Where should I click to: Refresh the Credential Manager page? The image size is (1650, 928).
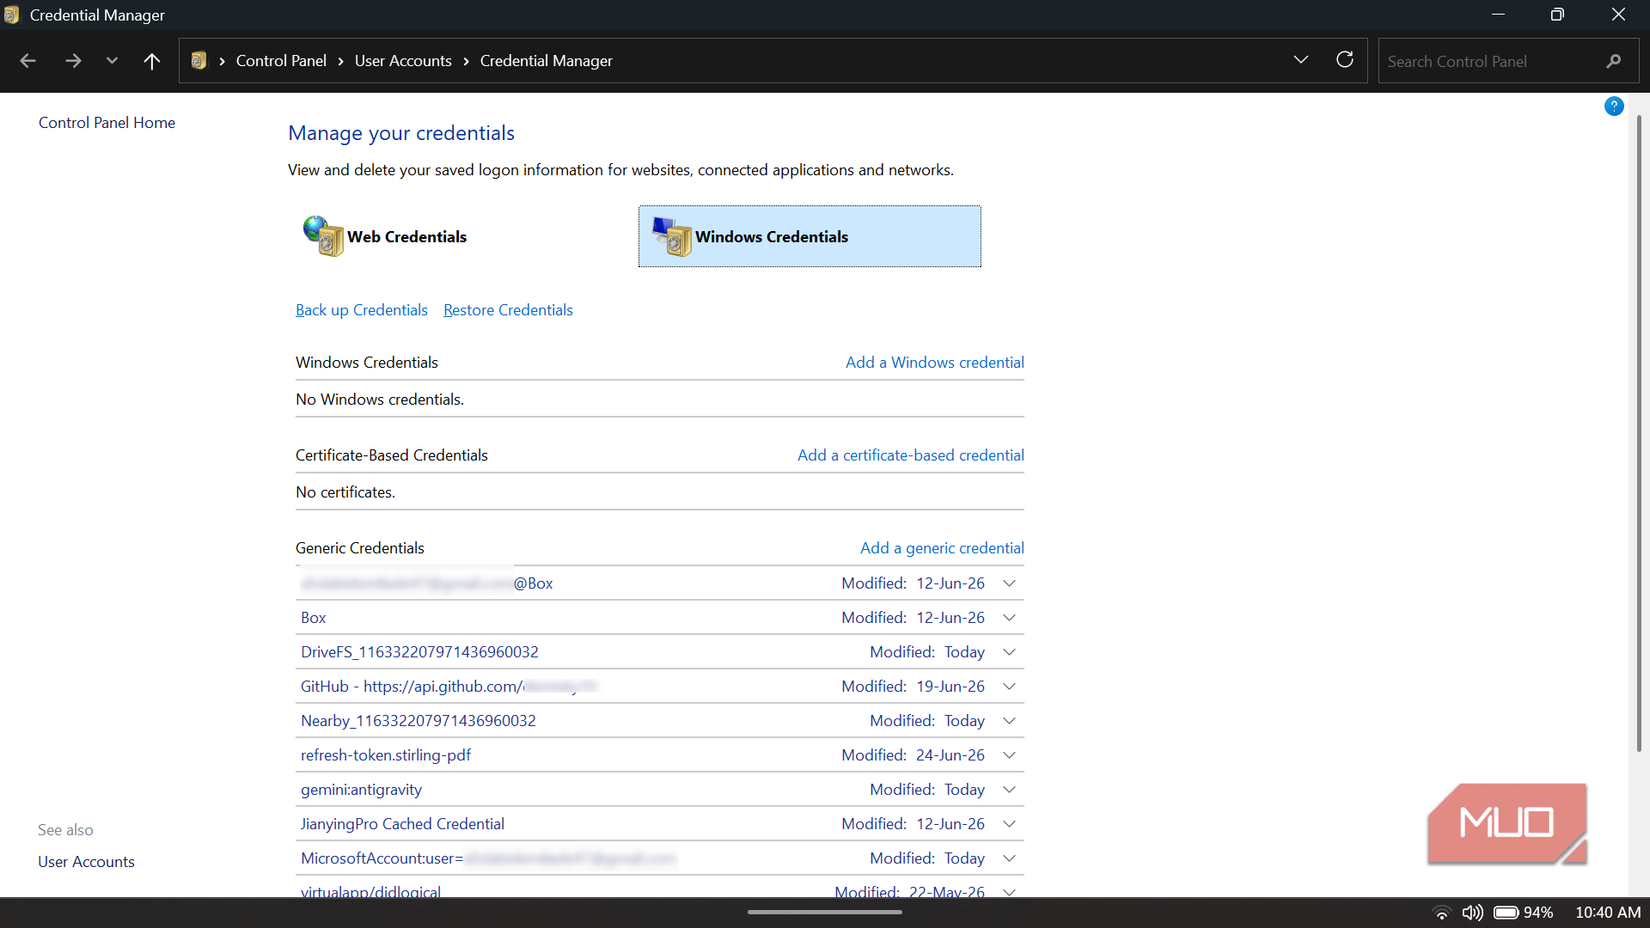point(1345,60)
